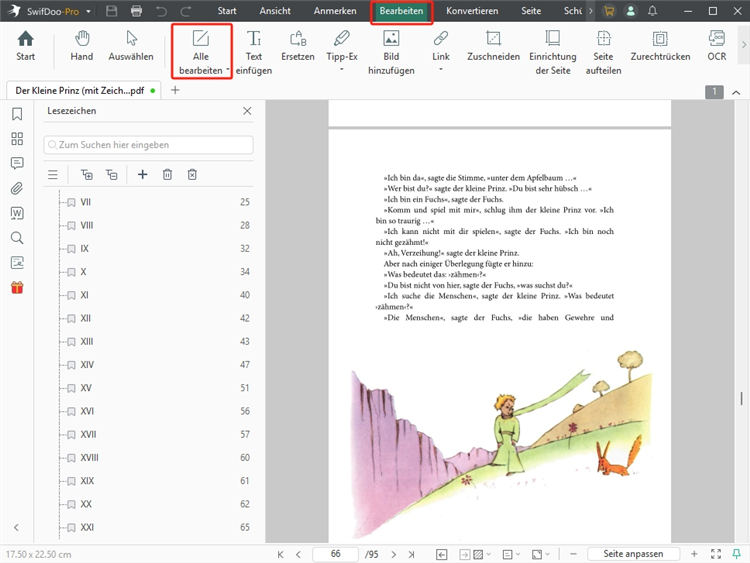Delete selected bookmark trash icon
750x563 pixels.
[167, 175]
